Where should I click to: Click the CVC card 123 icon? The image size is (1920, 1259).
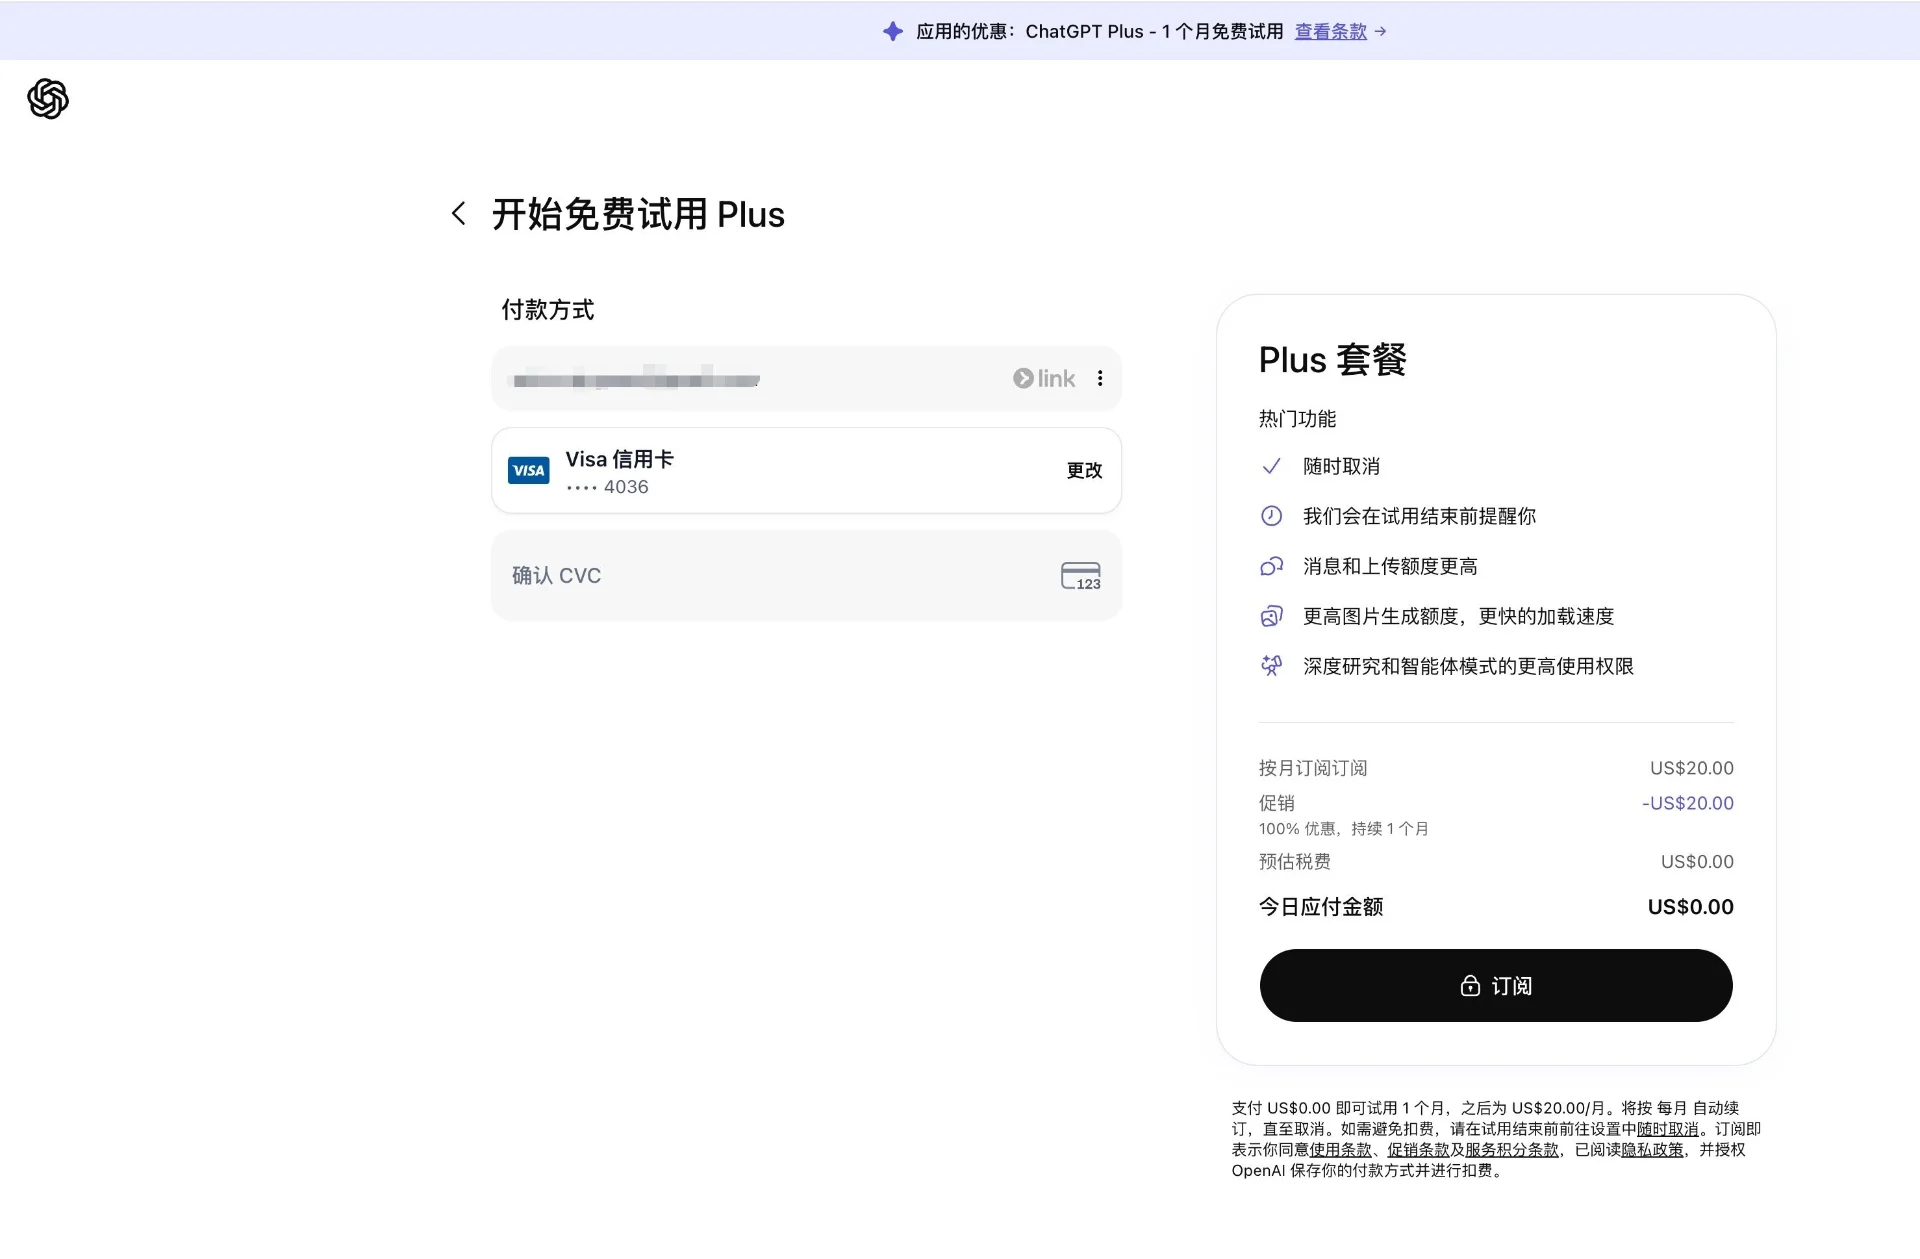tap(1081, 576)
